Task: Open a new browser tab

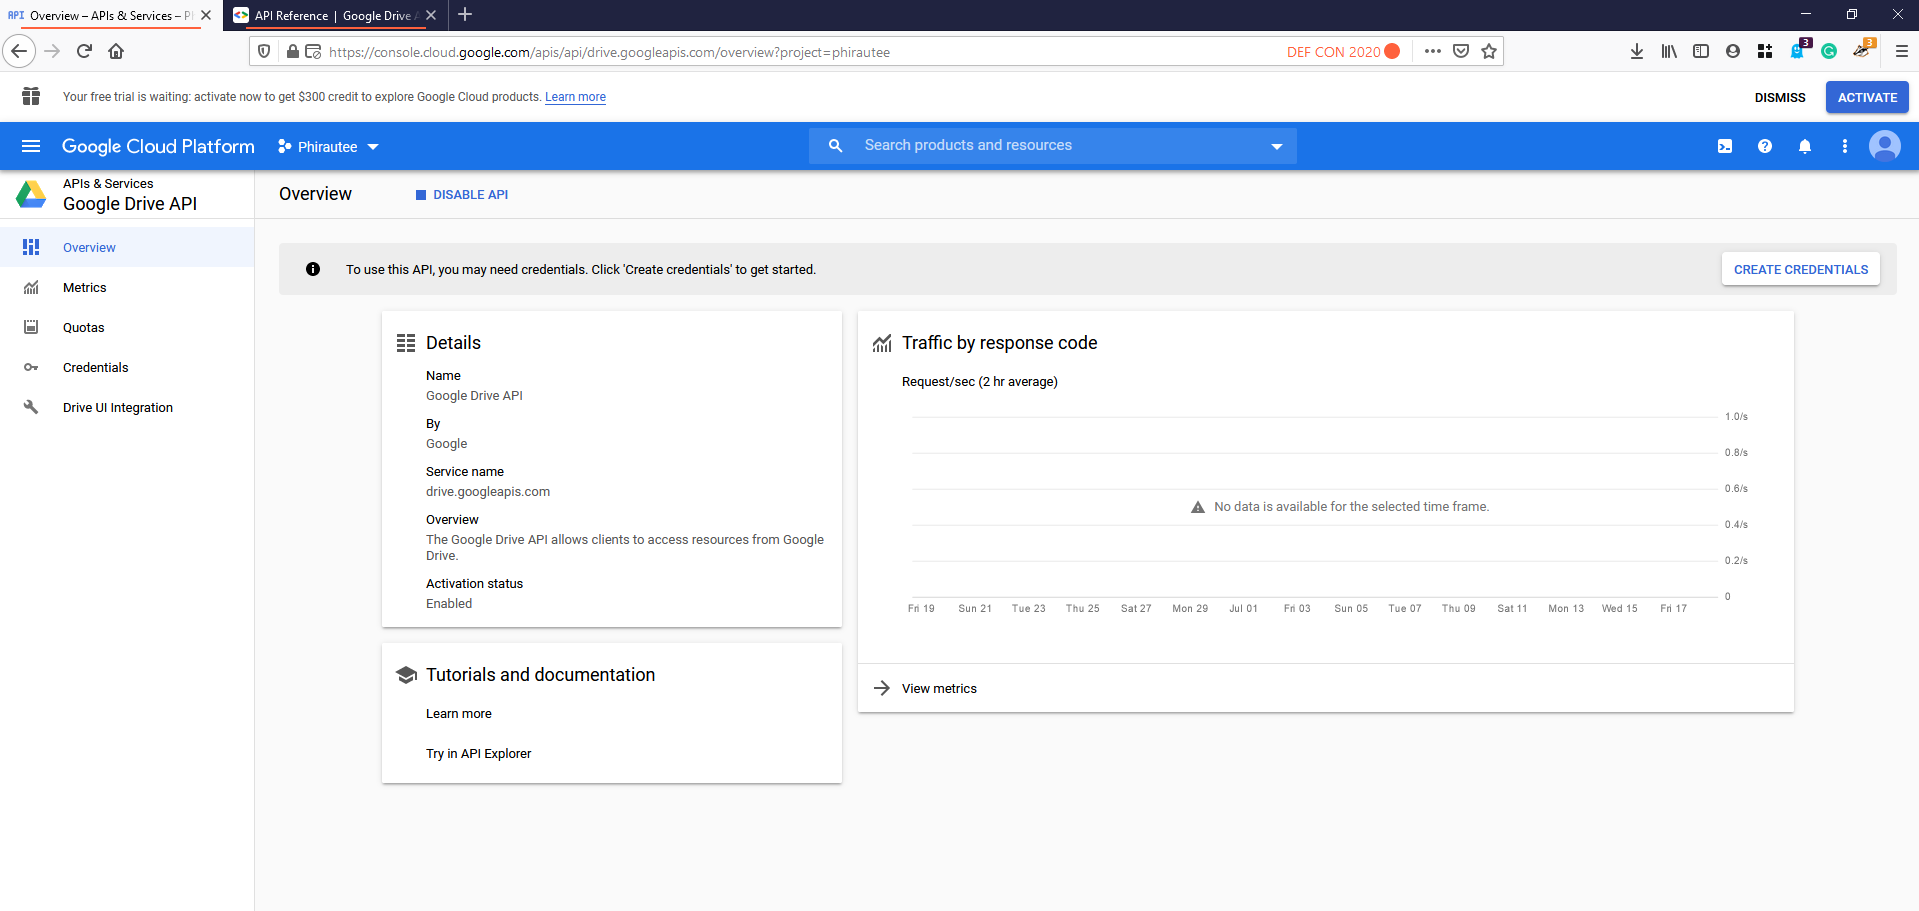Action: click(465, 15)
